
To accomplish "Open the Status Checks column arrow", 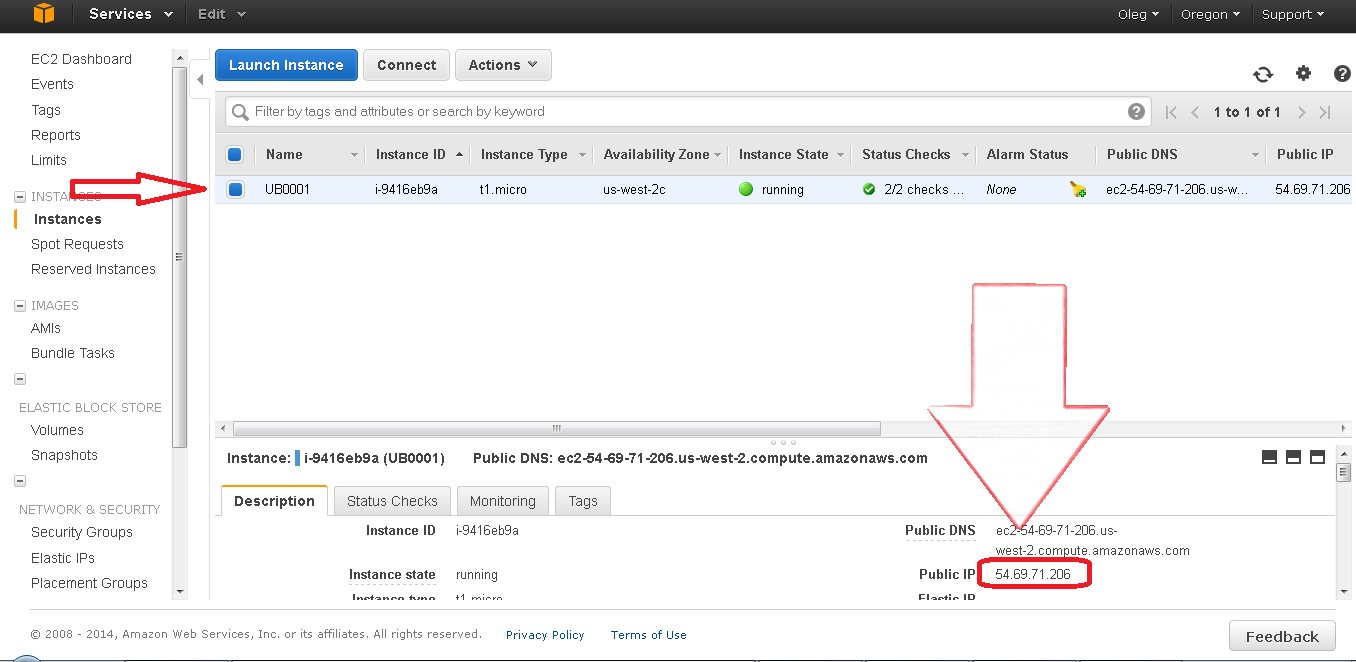I will pyautogui.click(x=965, y=155).
